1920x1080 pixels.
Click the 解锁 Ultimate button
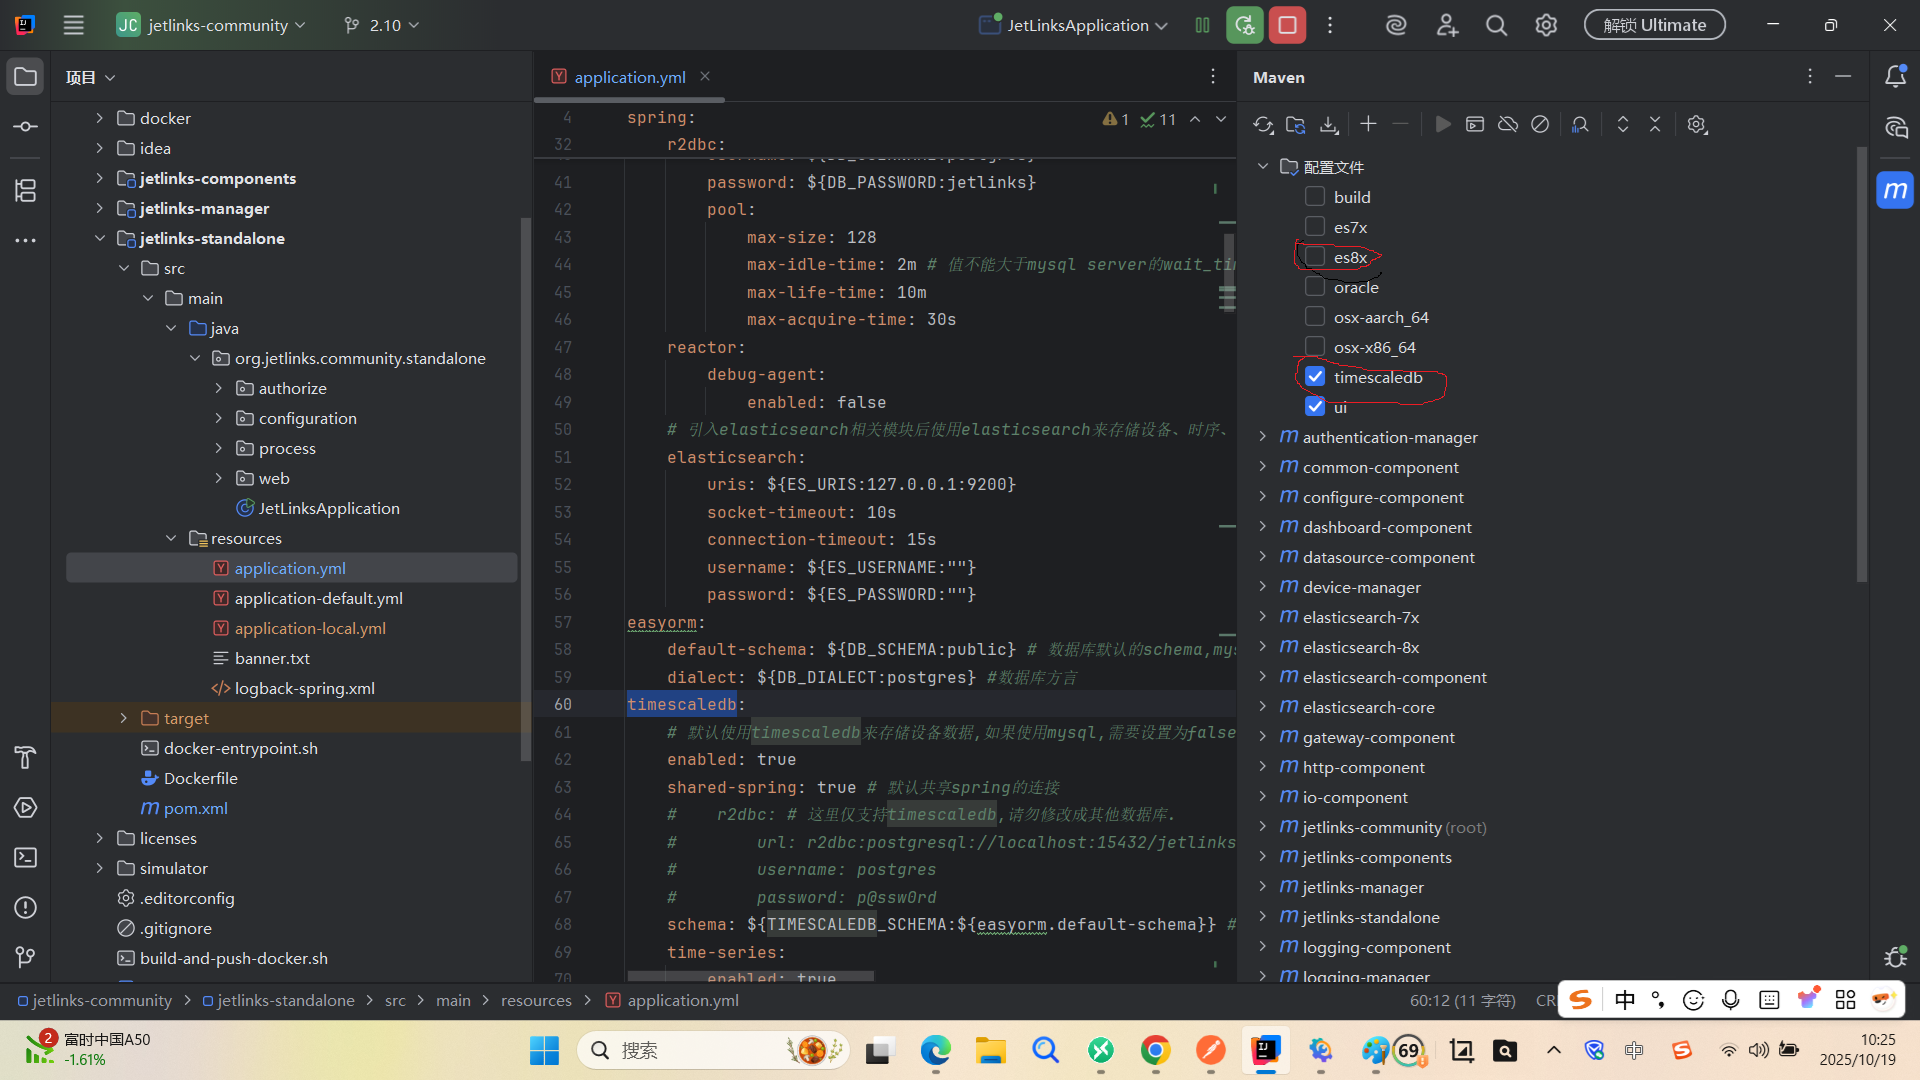point(1654,25)
